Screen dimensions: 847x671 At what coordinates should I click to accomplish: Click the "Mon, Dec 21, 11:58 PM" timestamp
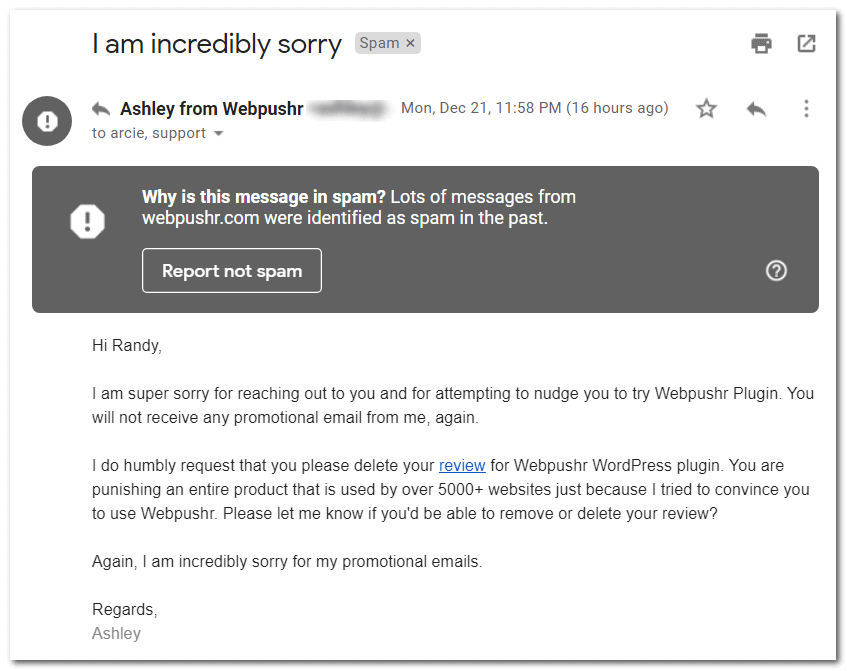[481, 108]
